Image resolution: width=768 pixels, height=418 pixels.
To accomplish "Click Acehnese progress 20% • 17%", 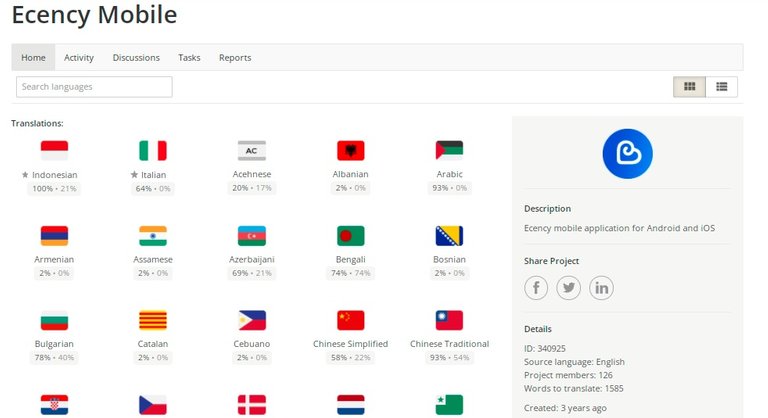I will (252, 188).
